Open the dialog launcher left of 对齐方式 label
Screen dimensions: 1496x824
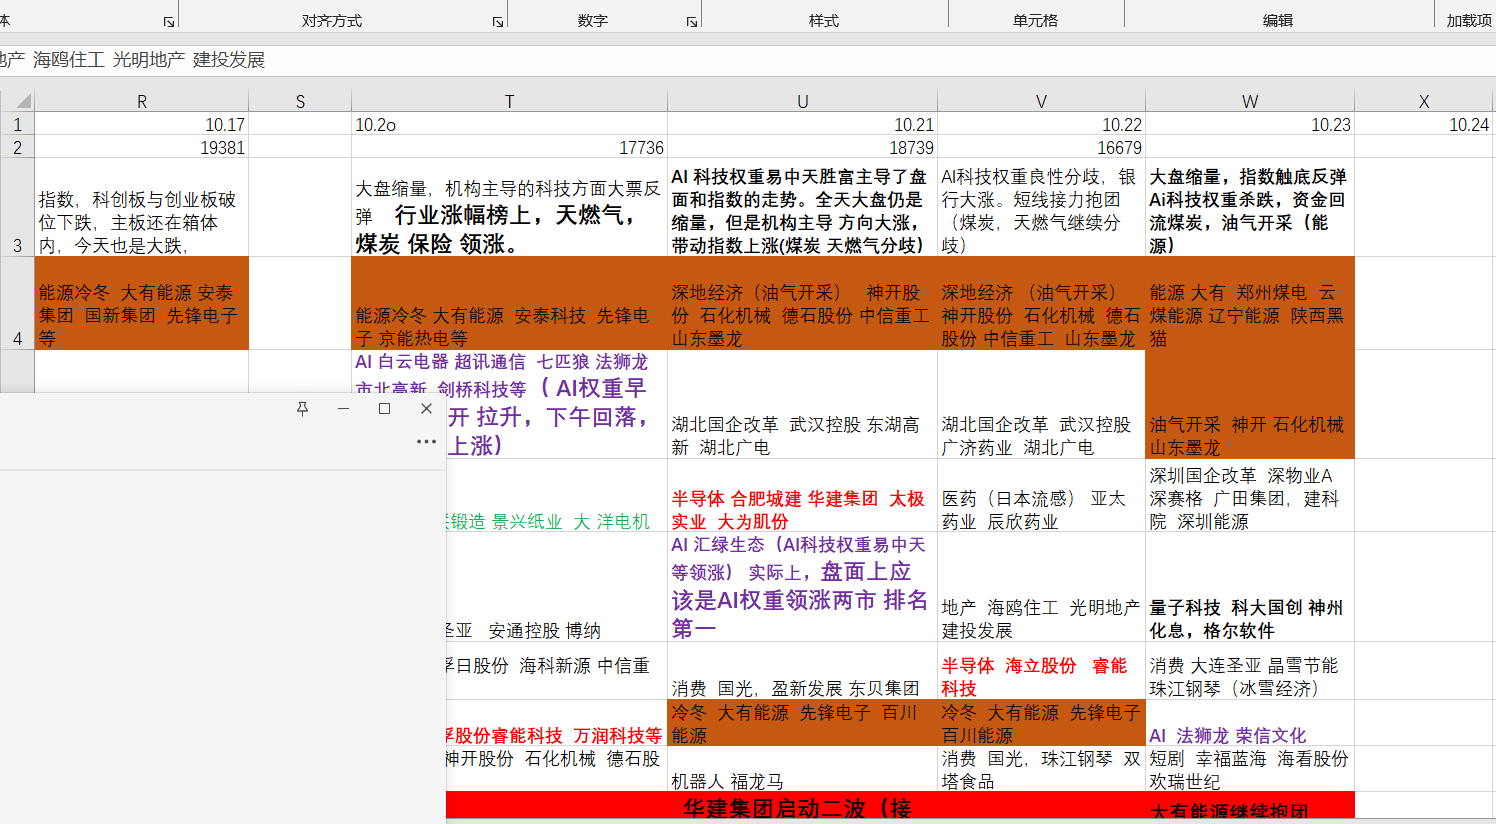169,21
